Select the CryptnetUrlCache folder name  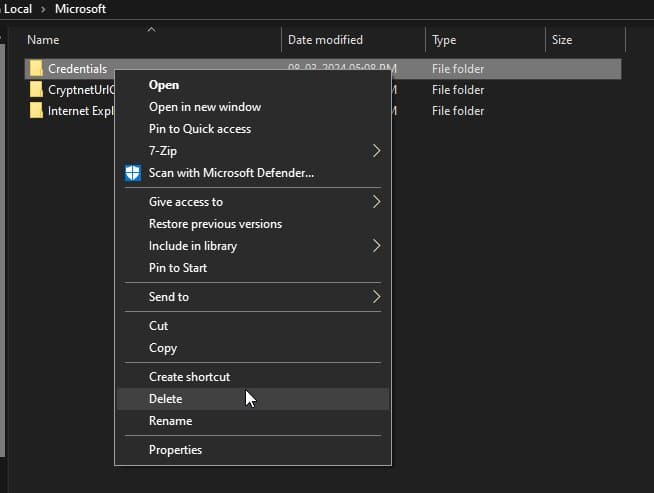(x=81, y=90)
